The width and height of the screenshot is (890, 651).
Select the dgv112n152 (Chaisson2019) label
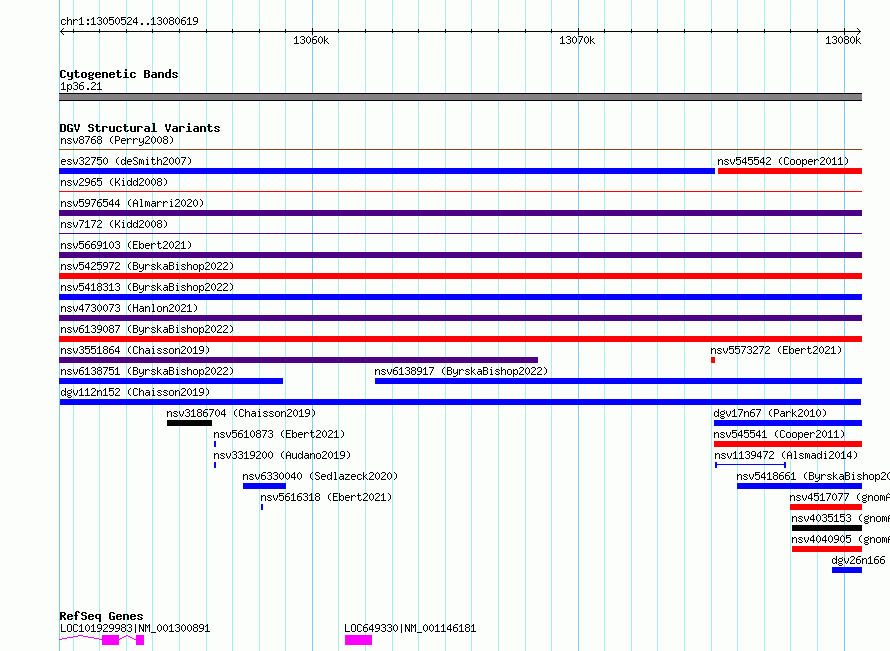point(135,392)
